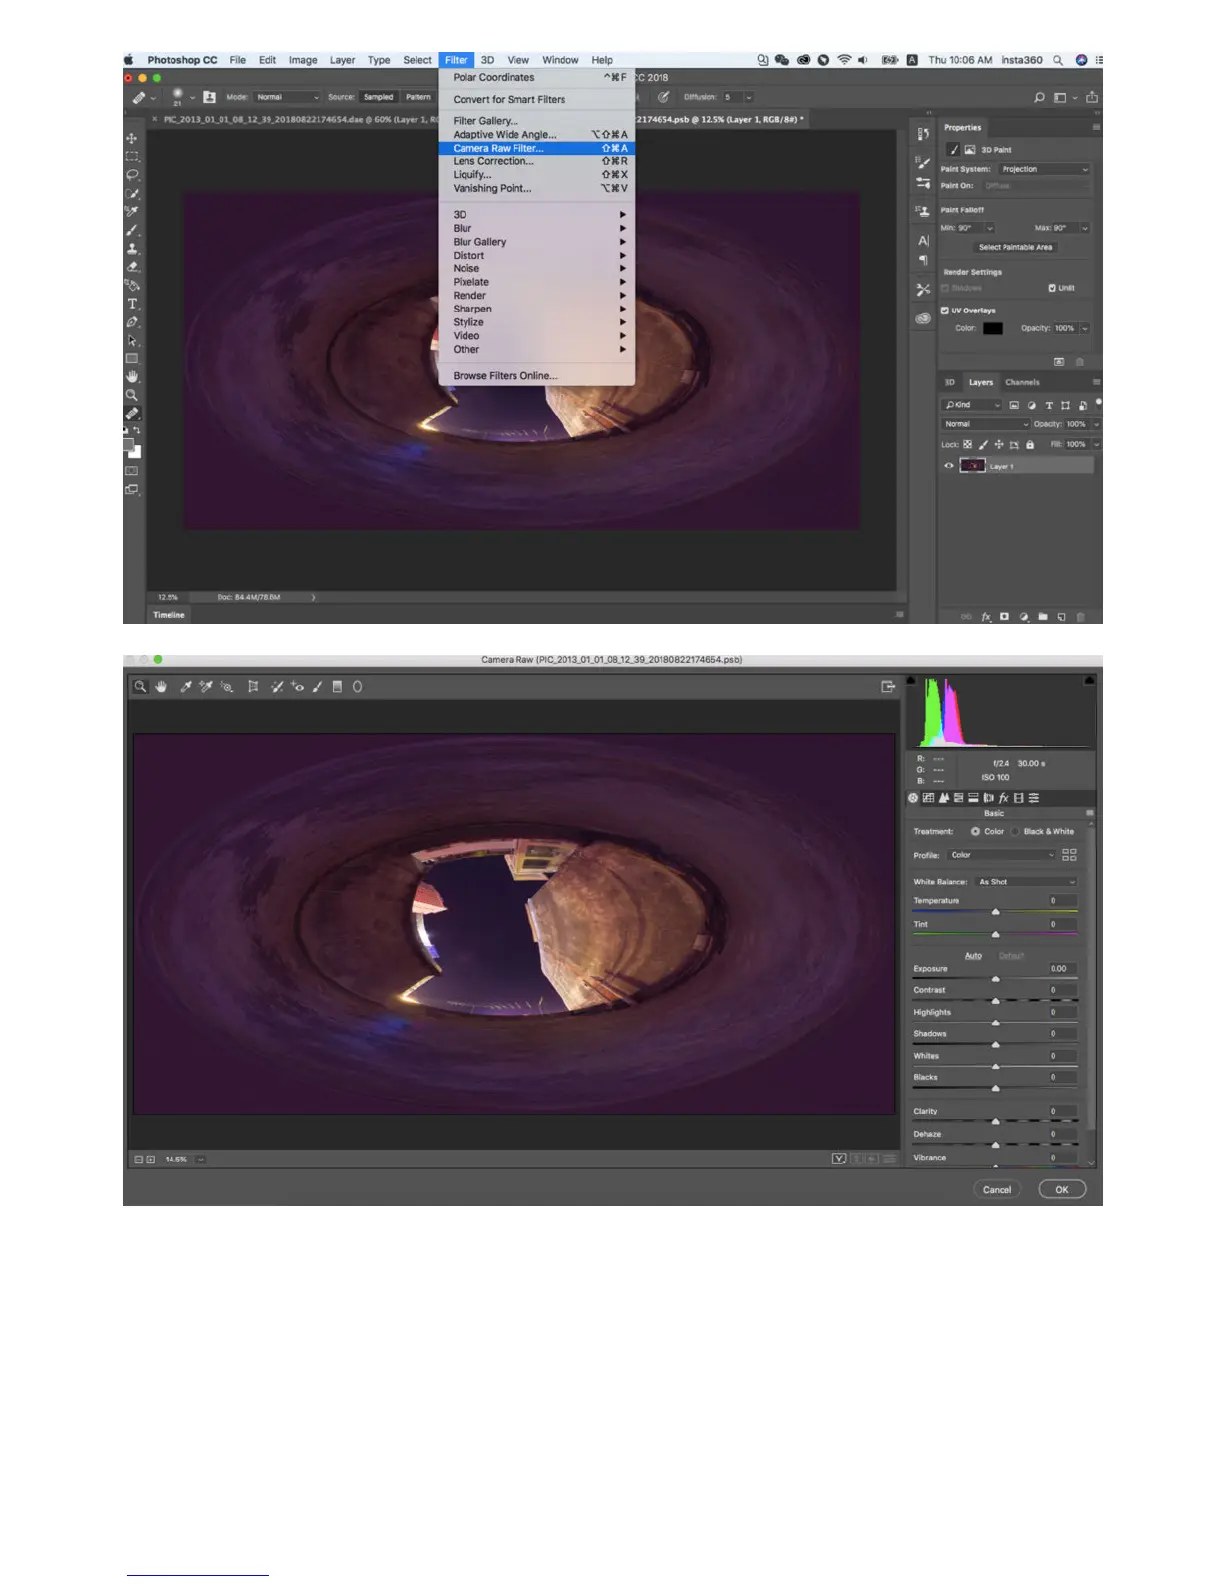This screenshot has height=1584, width=1224.
Task: Switch to the Channels tab
Action: pyautogui.click(x=1022, y=383)
